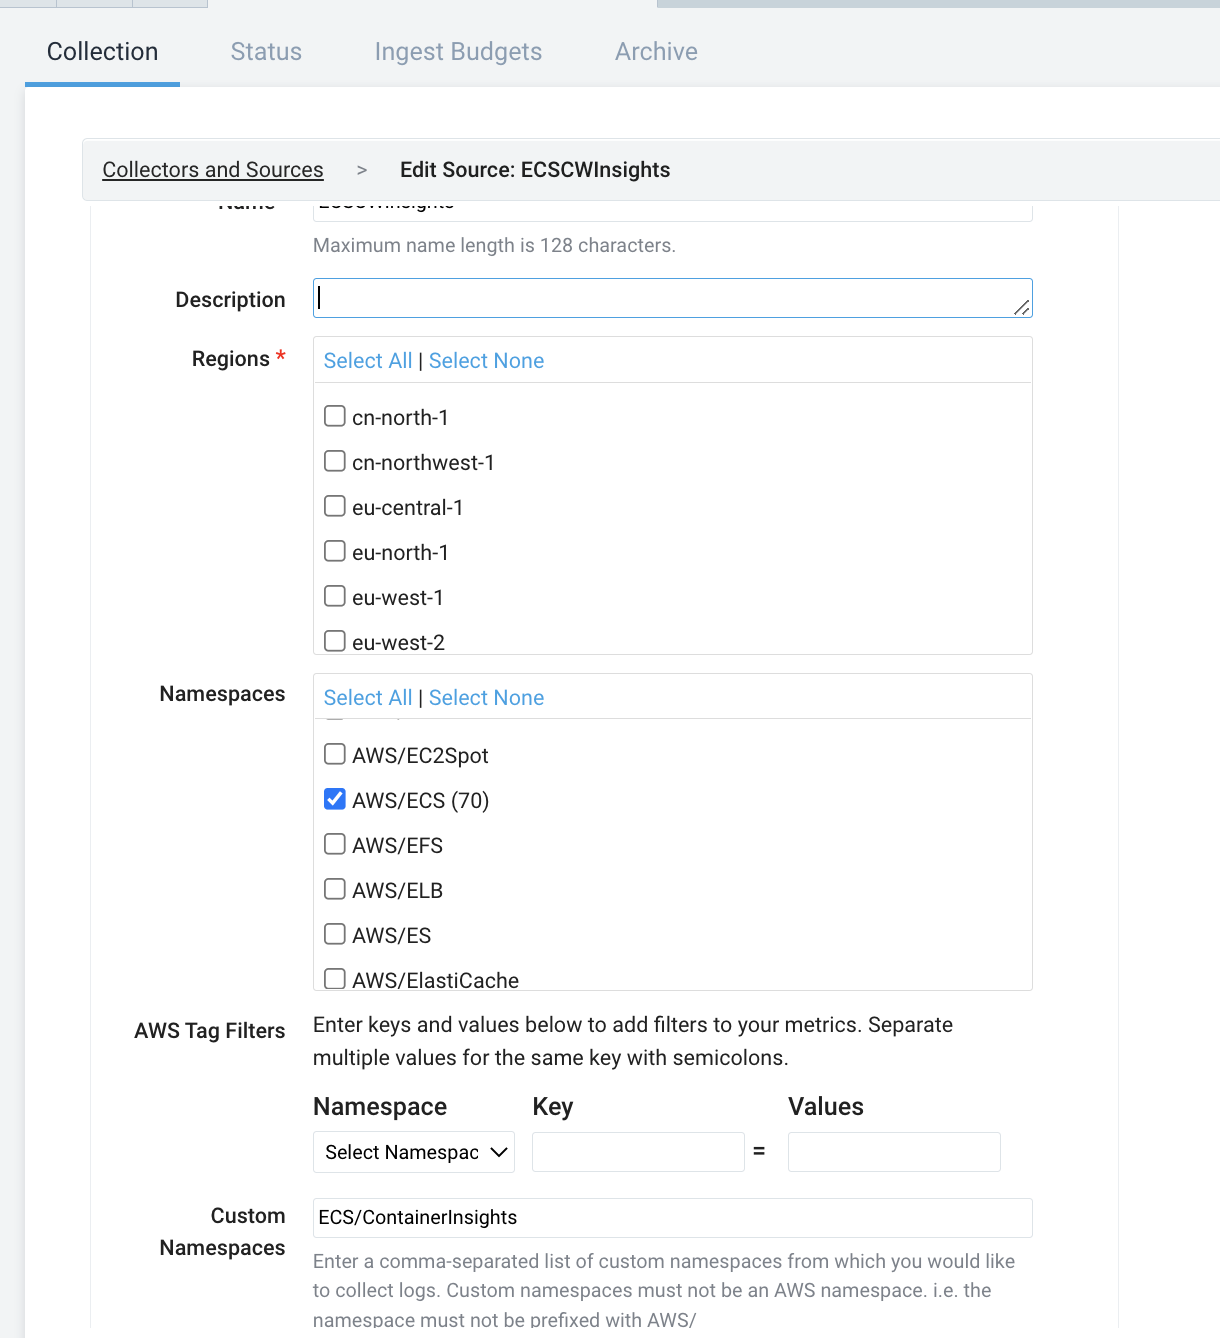The image size is (1220, 1338).
Task: Go to the Archive tab
Action: [x=655, y=51]
